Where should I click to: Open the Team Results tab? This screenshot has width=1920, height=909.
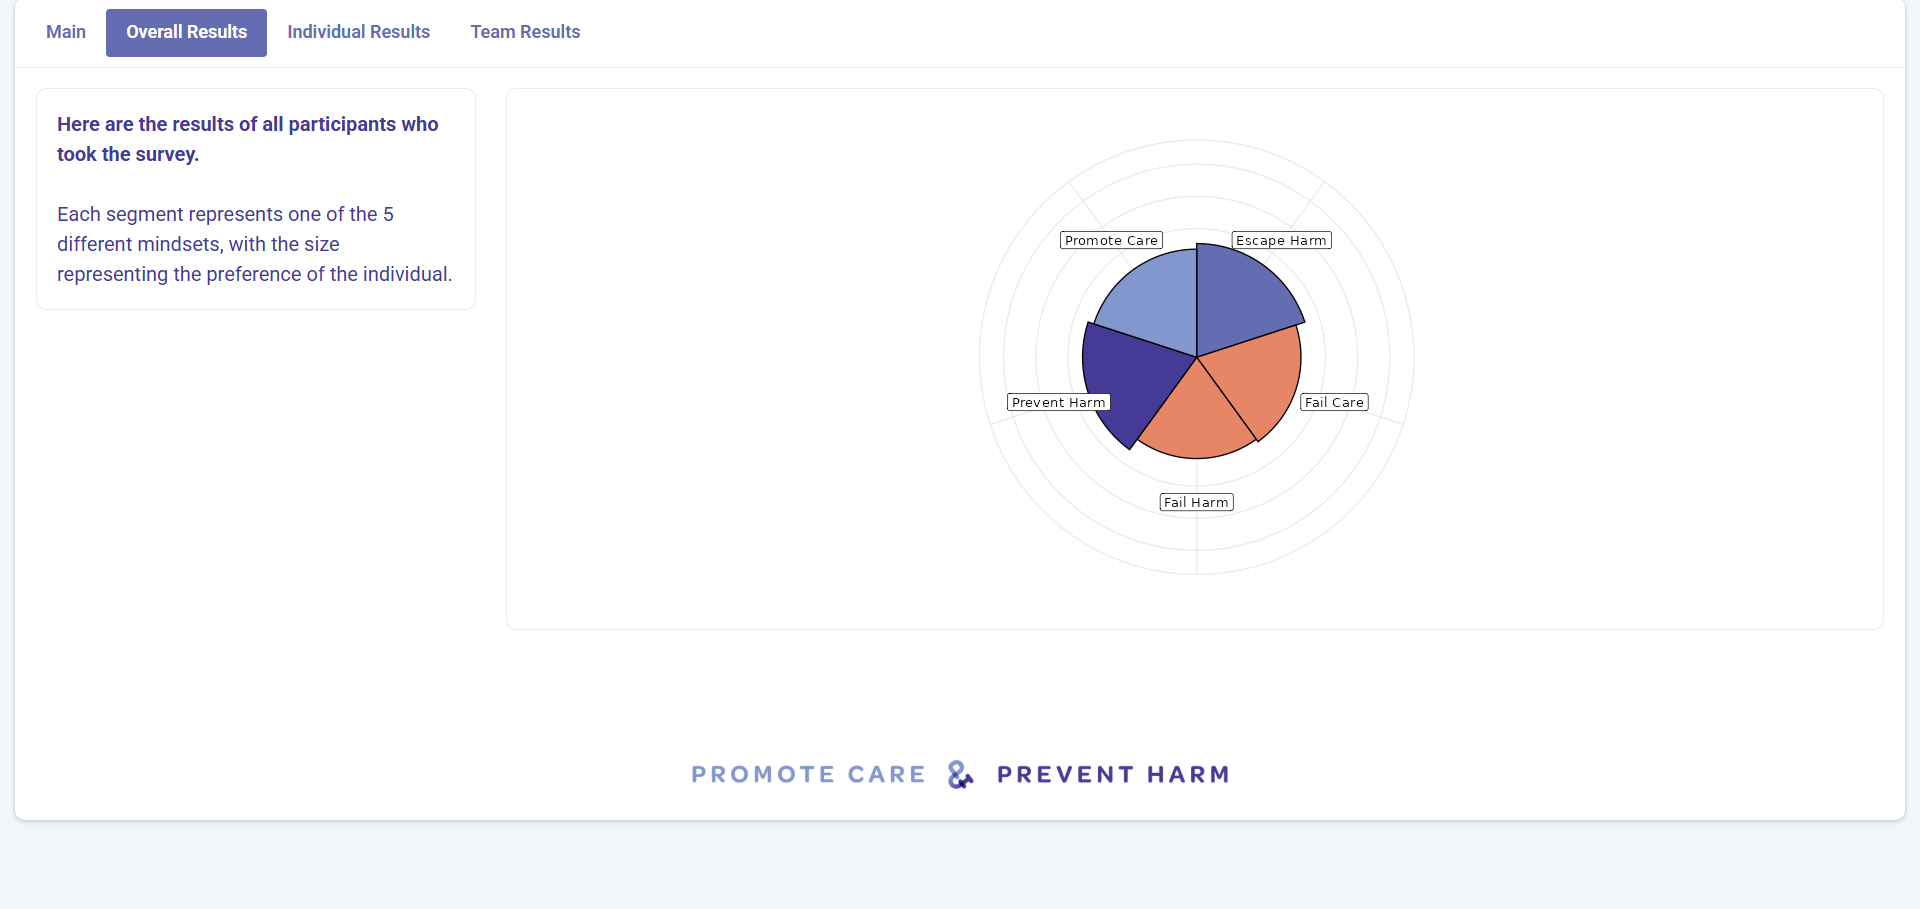pos(525,32)
